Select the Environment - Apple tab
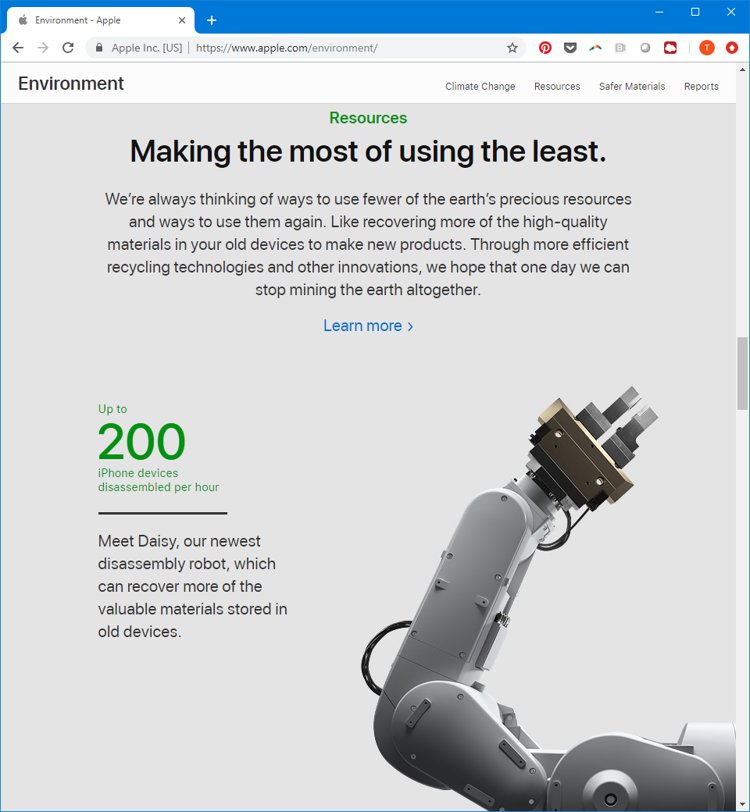The height and width of the screenshot is (812, 750). [101, 20]
